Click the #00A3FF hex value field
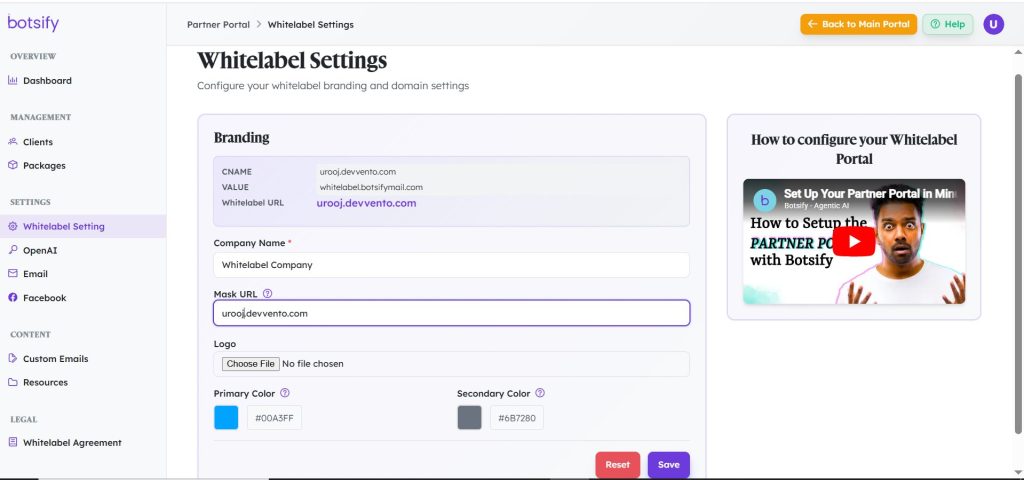The height and width of the screenshot is (480, 1024). point(274,417)
